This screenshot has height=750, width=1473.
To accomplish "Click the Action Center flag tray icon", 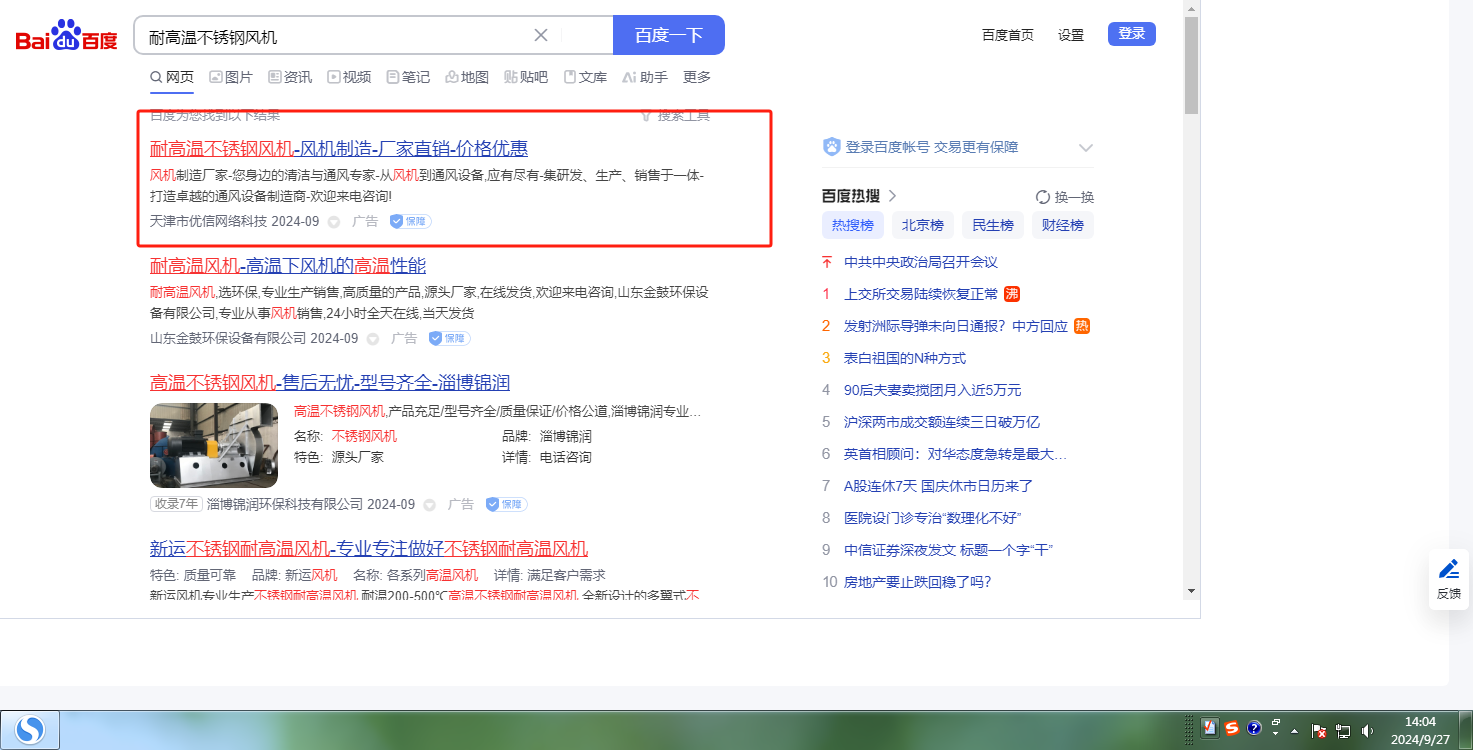I will click(x=1319, y=731).
